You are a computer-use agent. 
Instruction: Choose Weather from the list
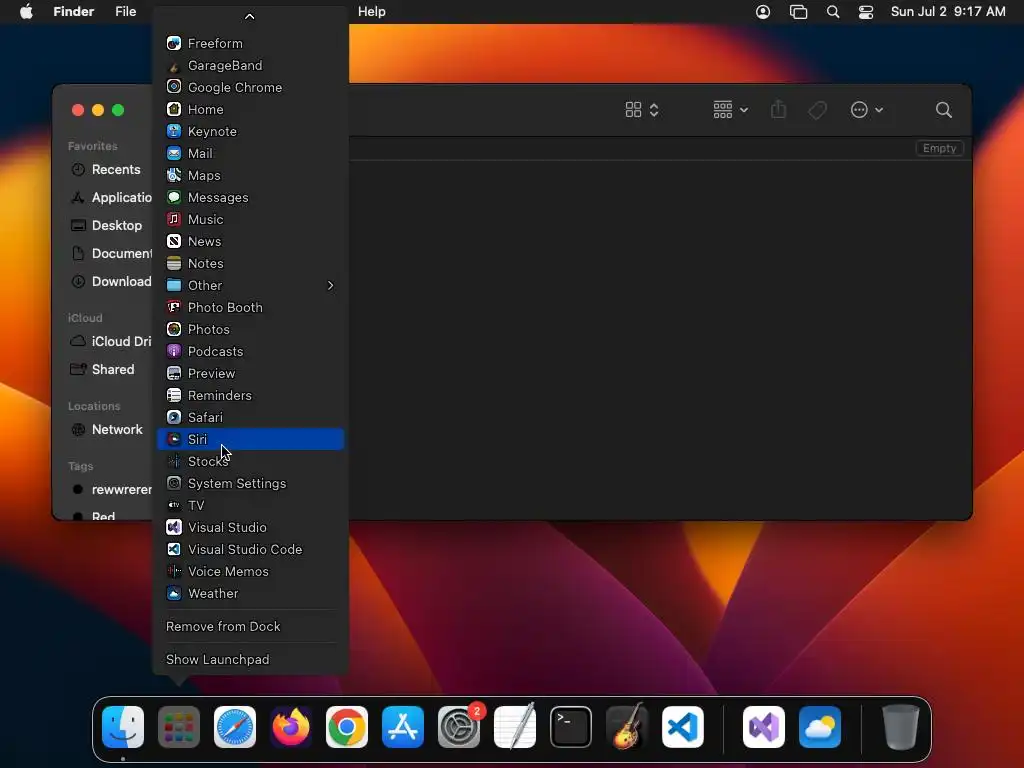click(251, 594)
